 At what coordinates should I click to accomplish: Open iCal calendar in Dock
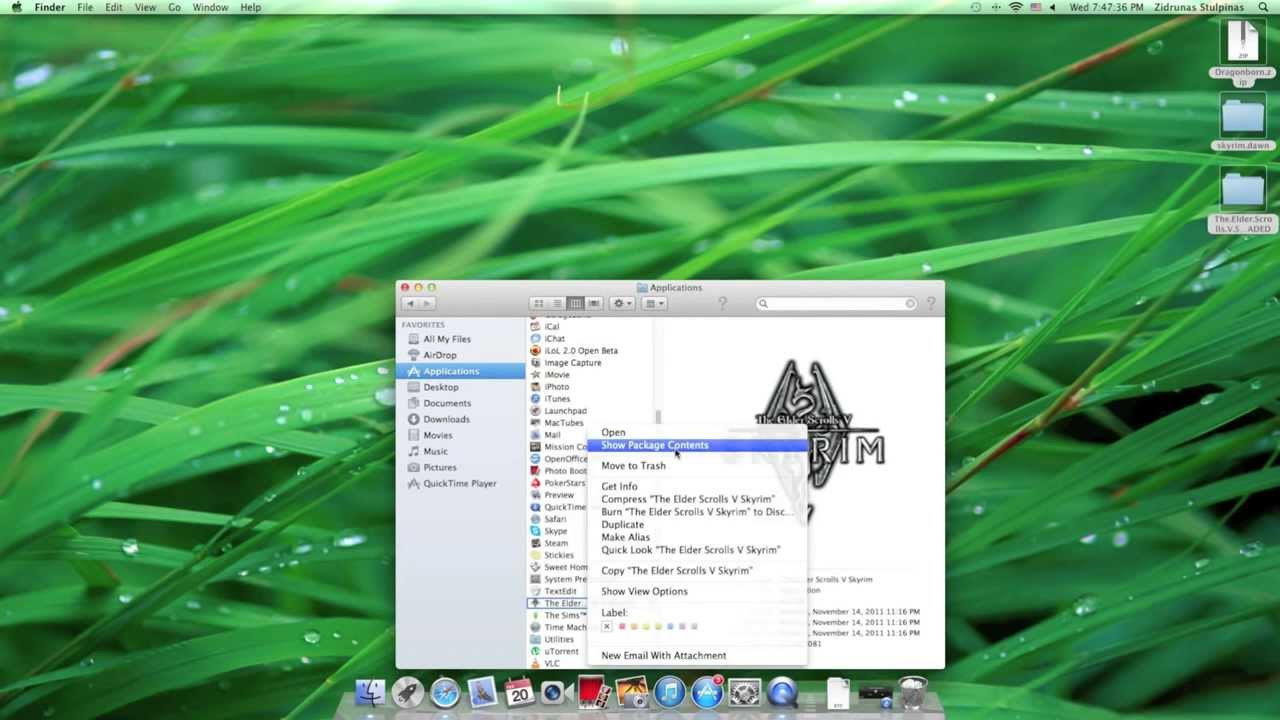(x=519, y=692)
